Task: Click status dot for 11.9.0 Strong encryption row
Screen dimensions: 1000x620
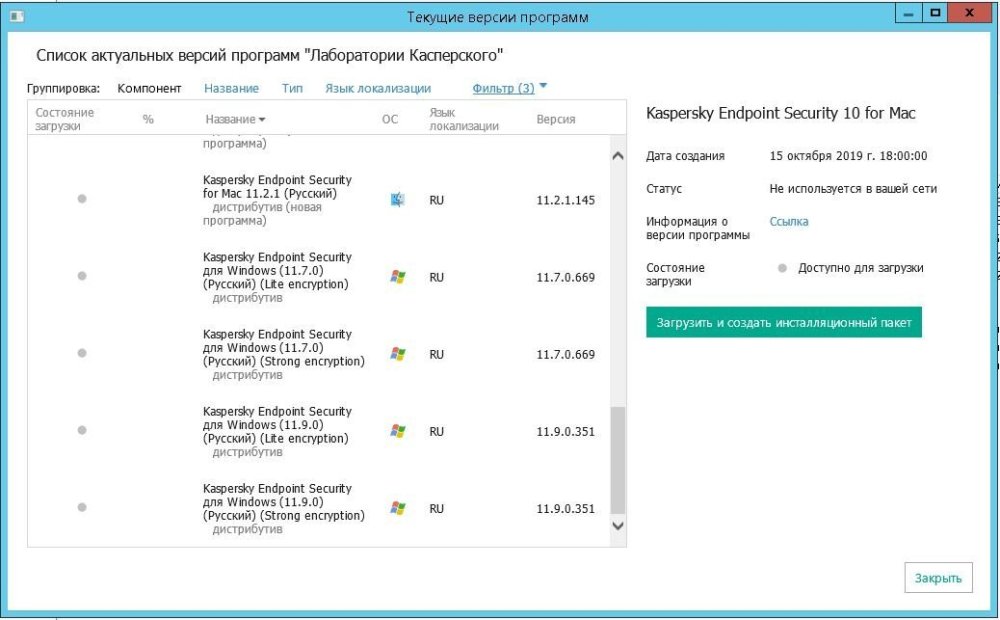Action: 82,508
